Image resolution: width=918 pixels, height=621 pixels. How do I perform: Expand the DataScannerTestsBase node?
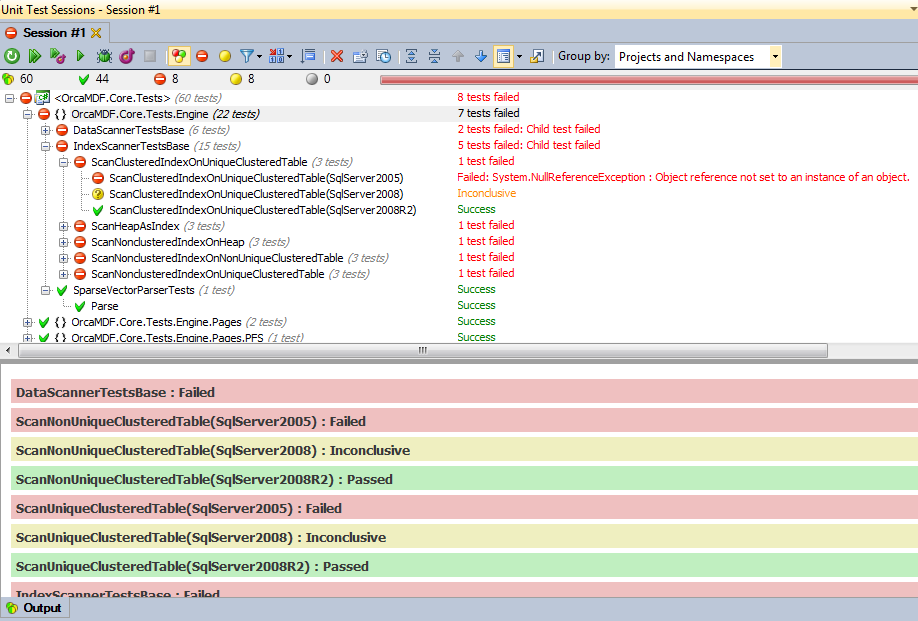pyautogui.click(x=46, y=130)
